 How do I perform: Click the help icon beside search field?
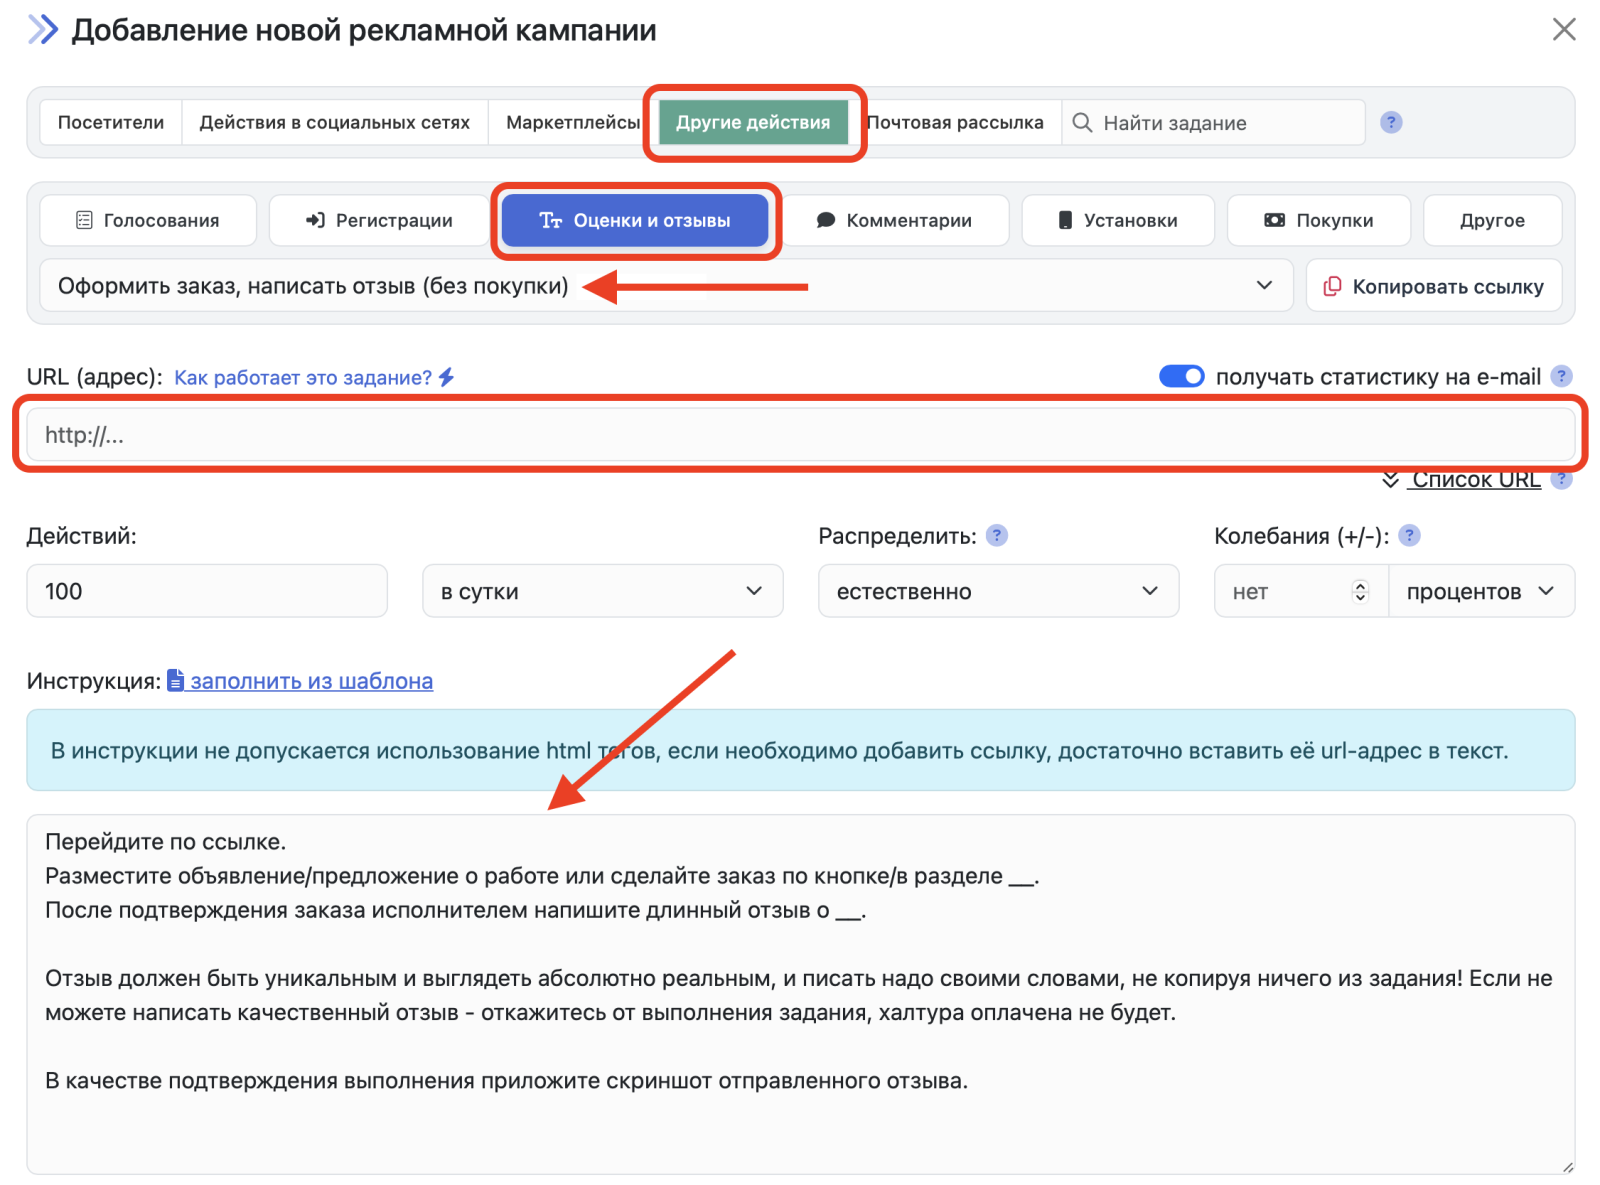coord(1390,122)
